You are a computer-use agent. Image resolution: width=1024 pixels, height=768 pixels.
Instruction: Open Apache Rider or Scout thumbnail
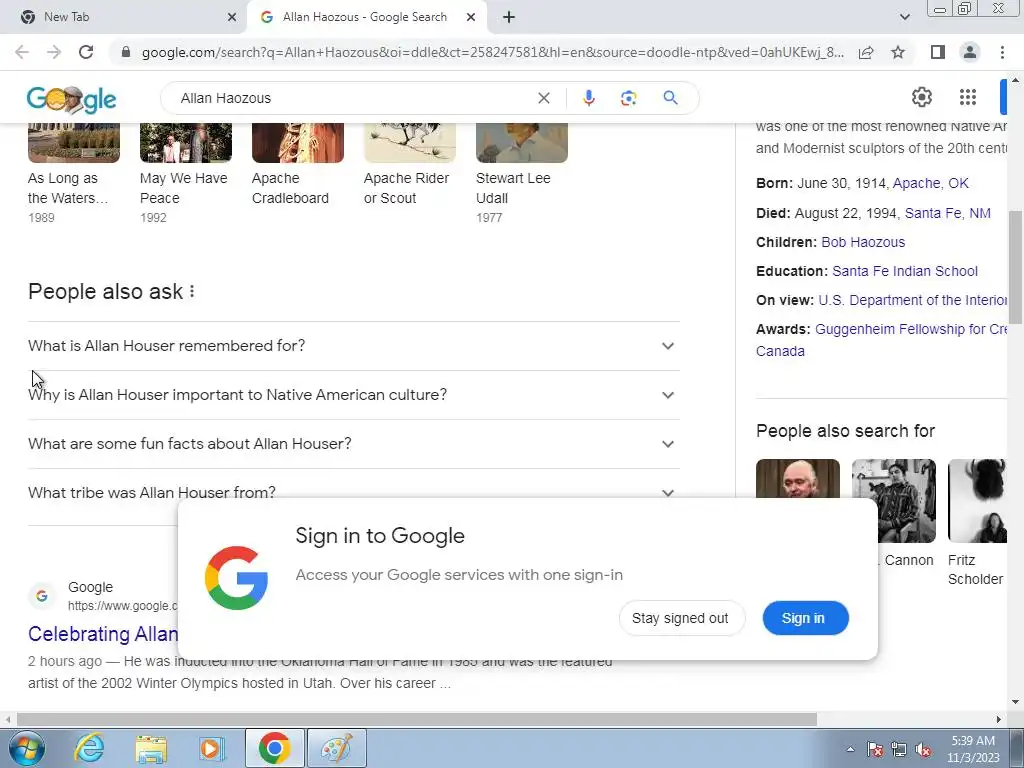tap(409, 142)
